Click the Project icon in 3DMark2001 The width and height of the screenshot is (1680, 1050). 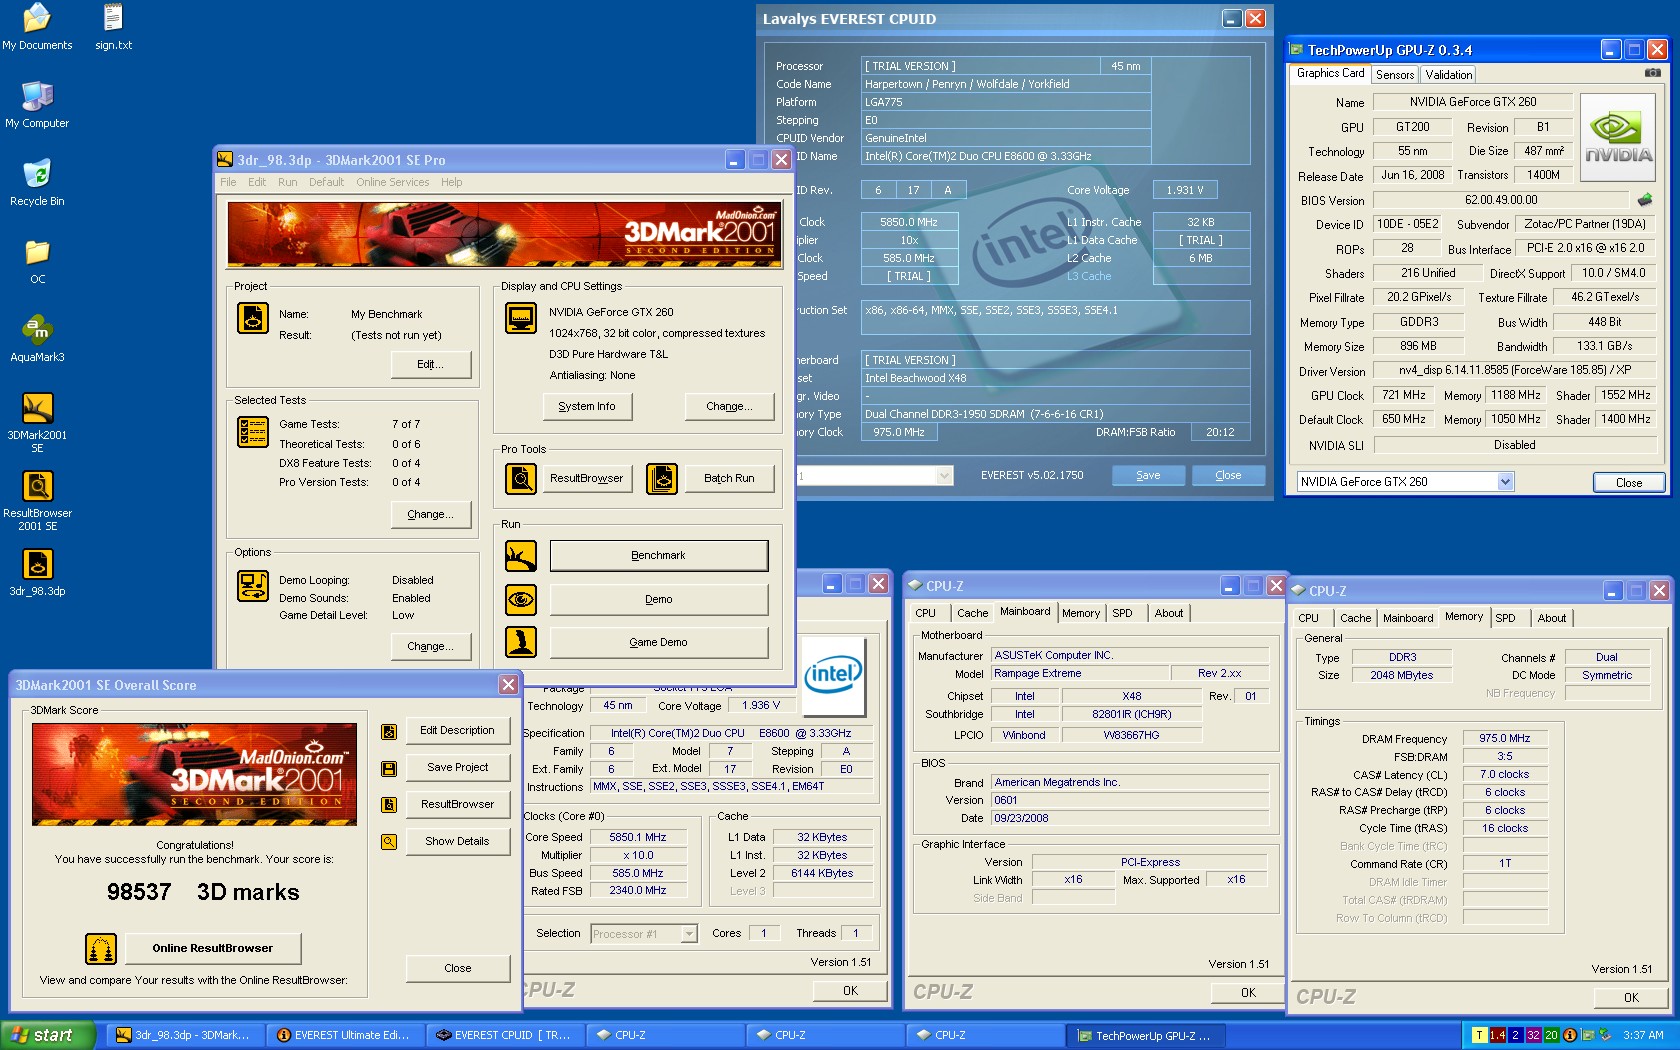253,318
